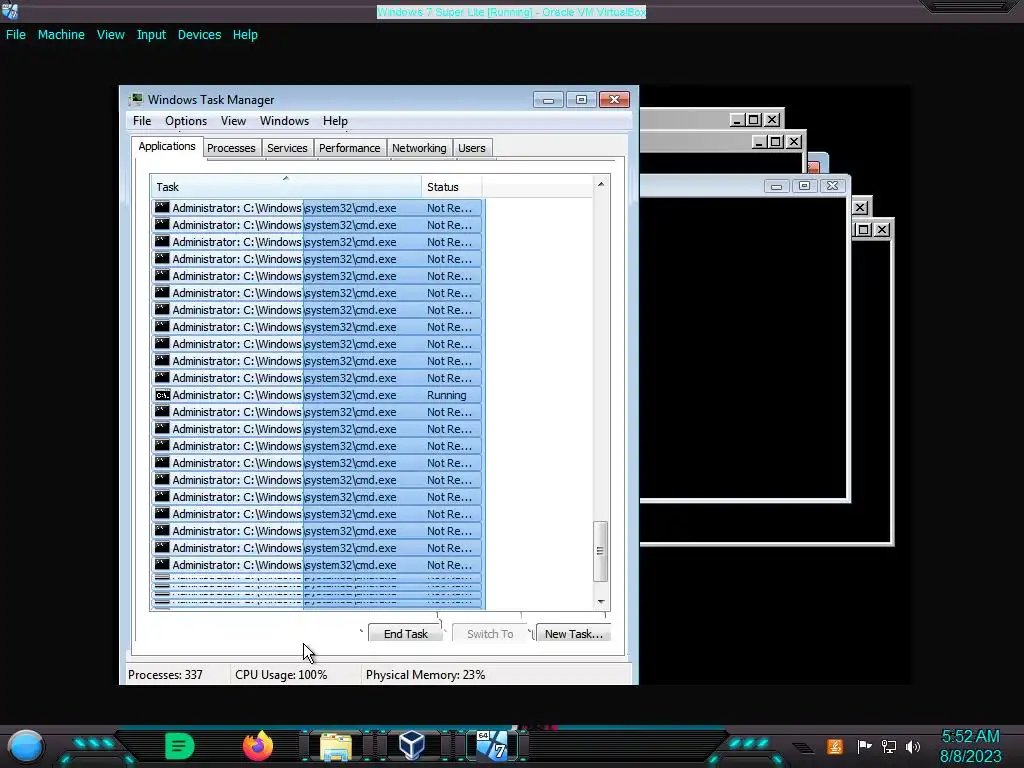This screenshot has width=1024, height=768.
Task: Open the network tray icon
Action: (x=889, y=746)
